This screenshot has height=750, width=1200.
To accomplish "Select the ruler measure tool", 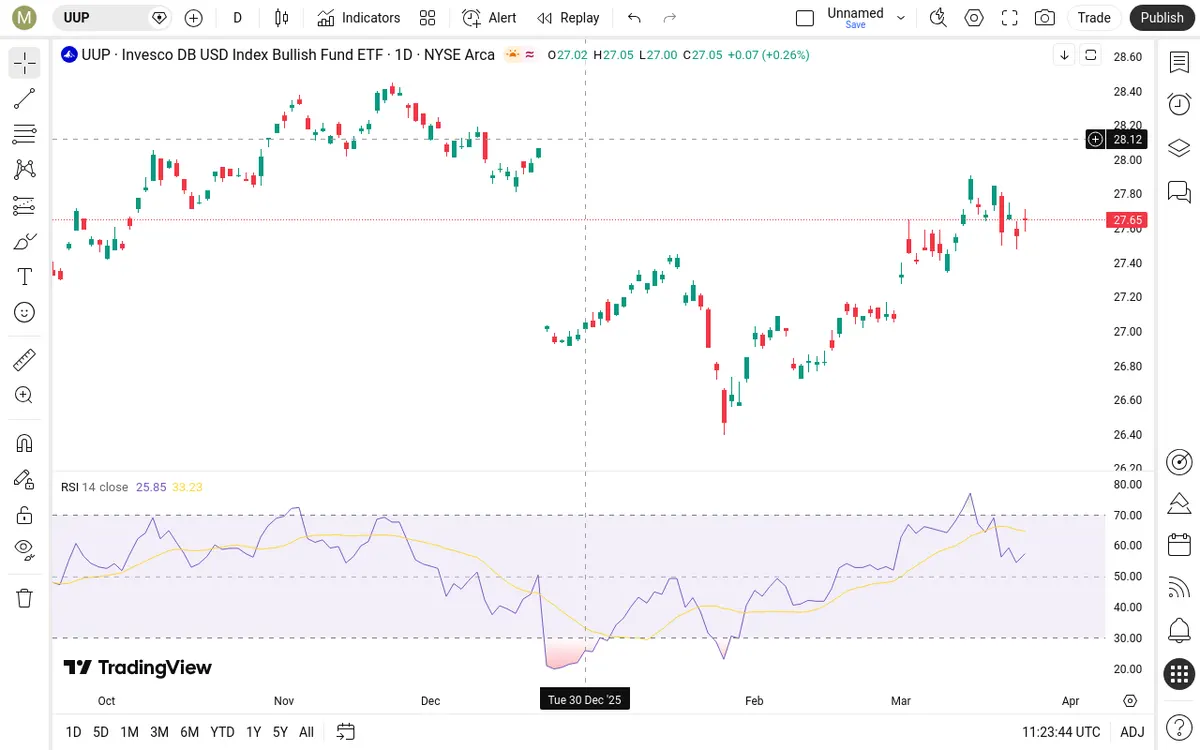I will click(x=25, y=359).
